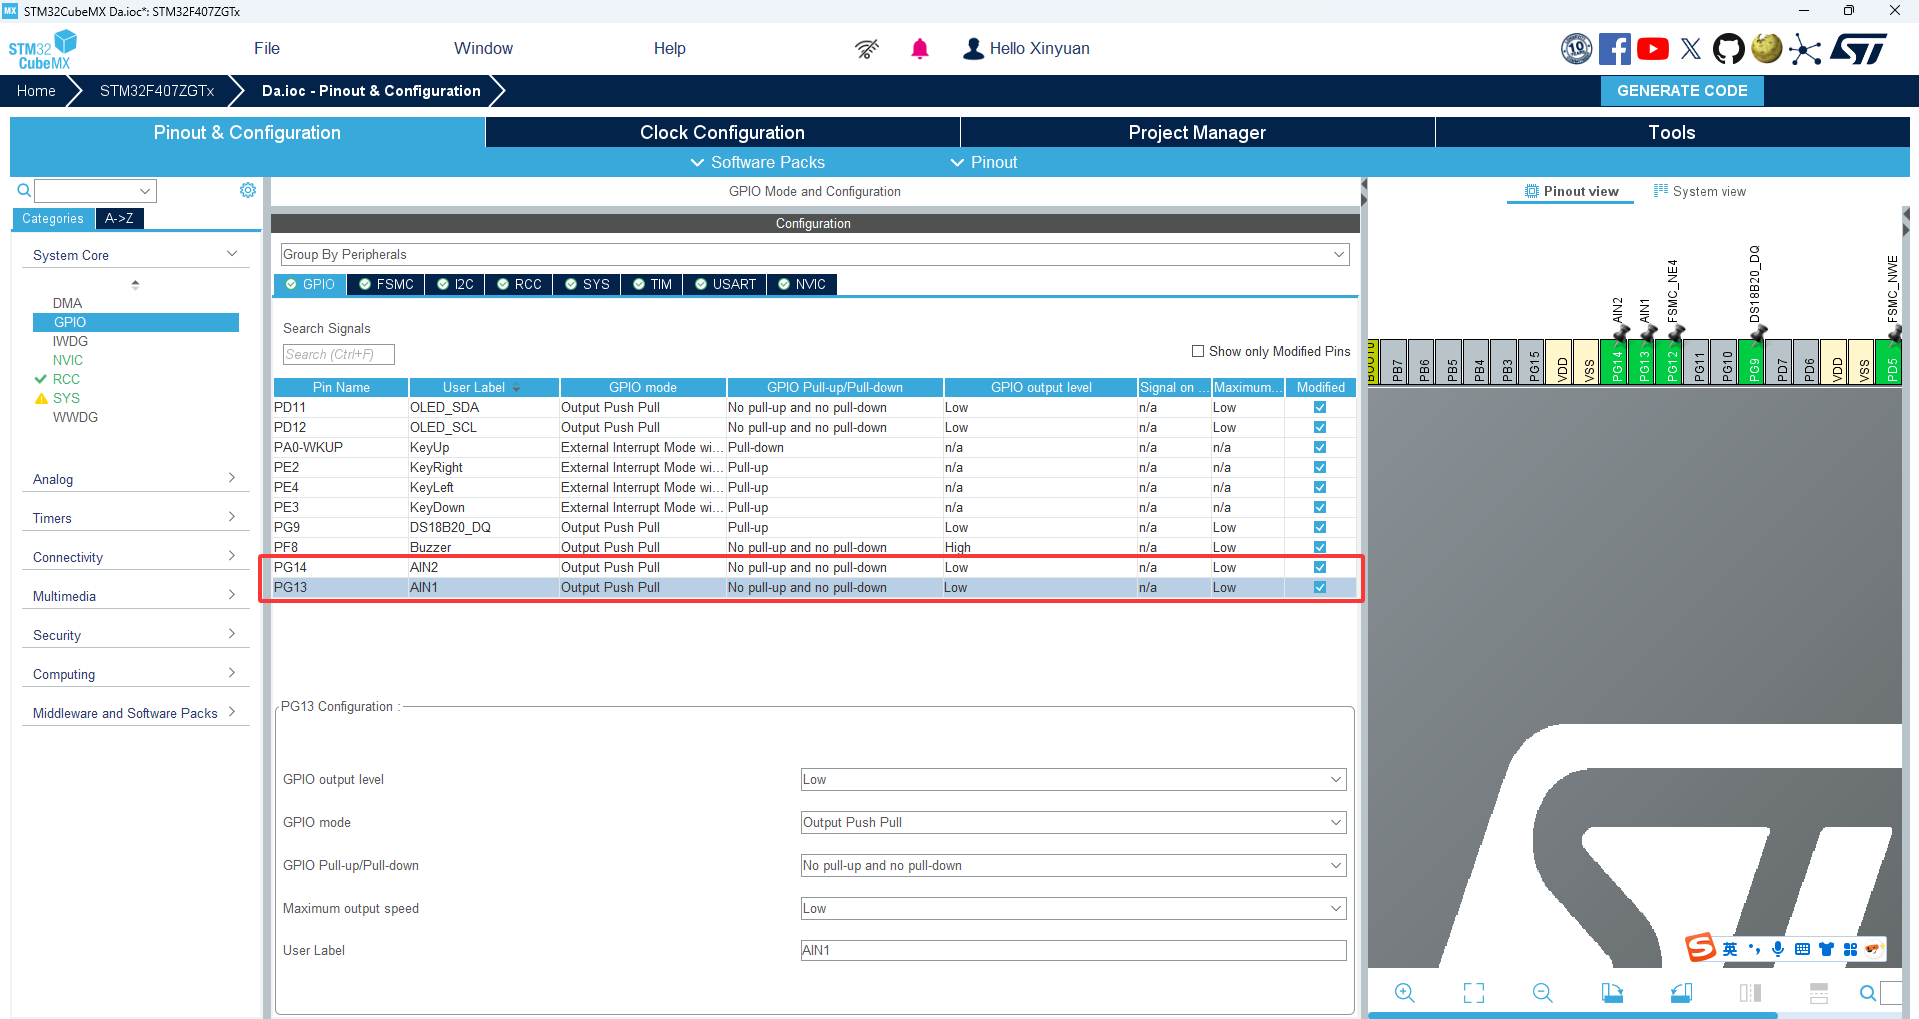Toggle the Sogou voice input microphone
Screen dimensions: 1919x1019
[x=1778, y=949]
